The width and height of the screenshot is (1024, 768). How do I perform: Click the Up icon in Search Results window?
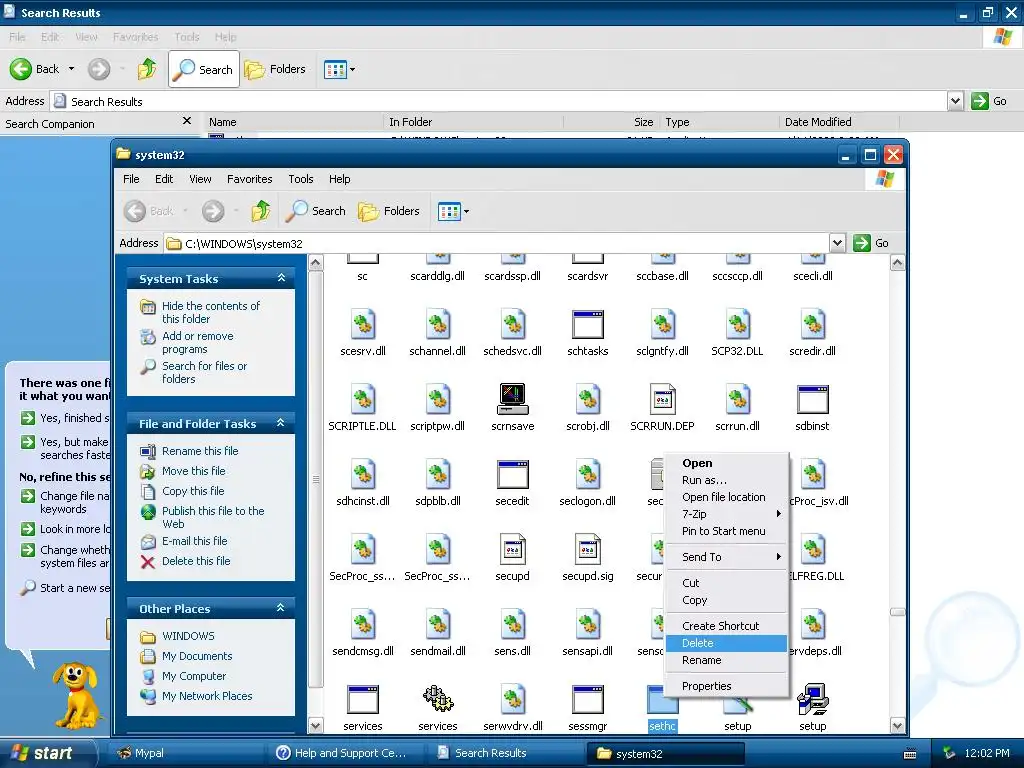click(147, 69)
